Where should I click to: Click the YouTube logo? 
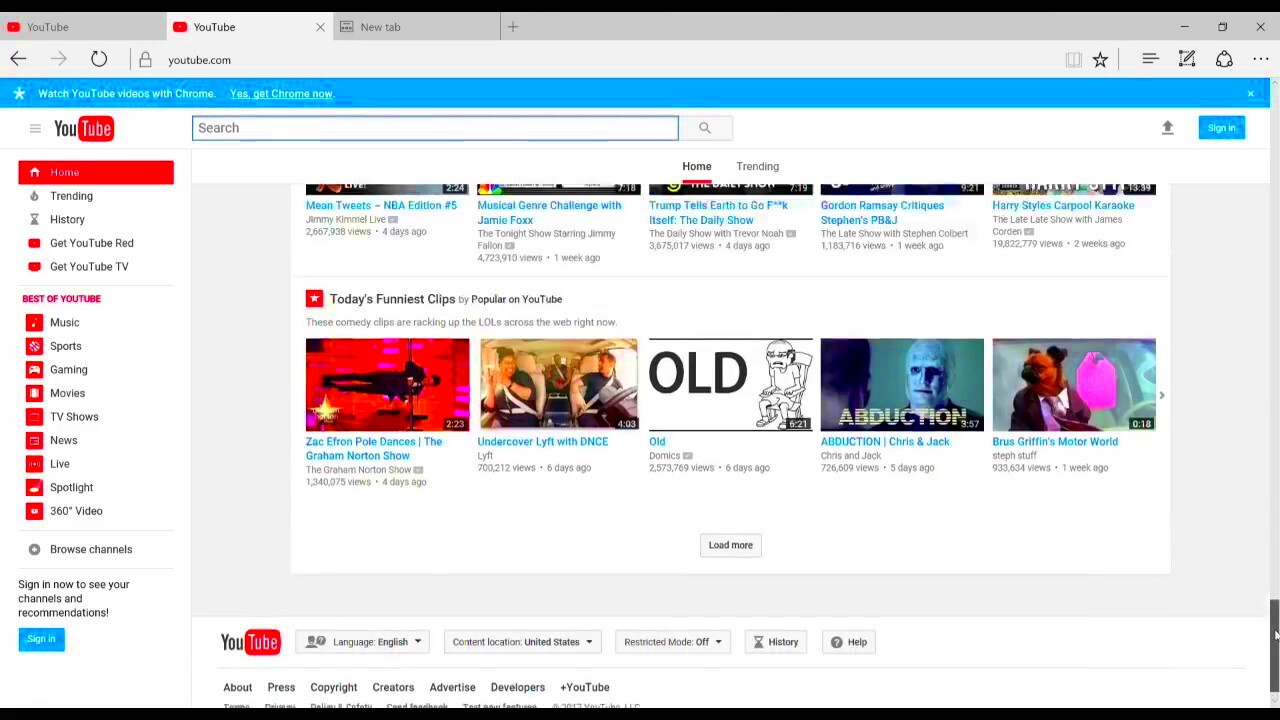(x=83, y=128)
